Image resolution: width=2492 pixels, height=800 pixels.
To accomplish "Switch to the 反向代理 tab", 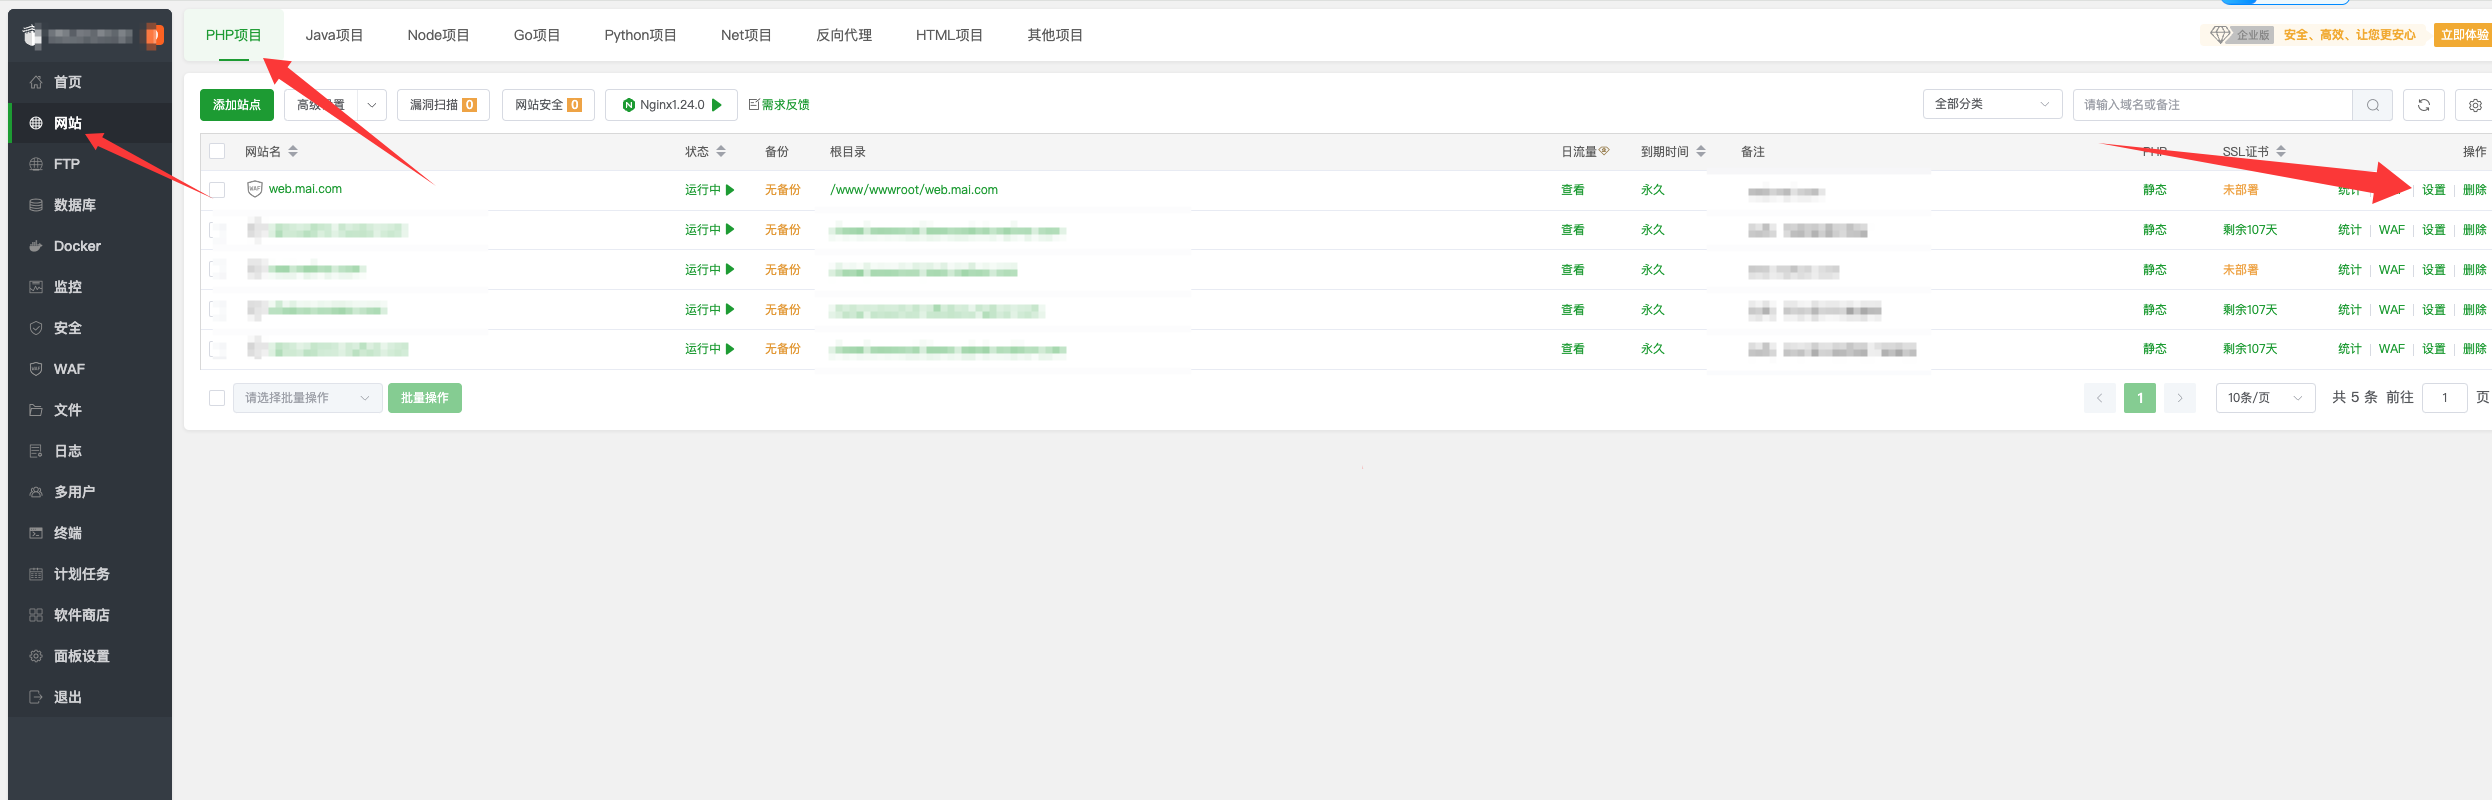I will (x=843, y=35).
